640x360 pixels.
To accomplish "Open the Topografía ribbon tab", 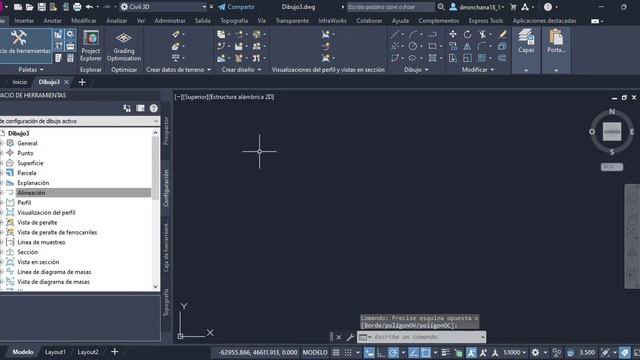I will (x=234, y=20).
